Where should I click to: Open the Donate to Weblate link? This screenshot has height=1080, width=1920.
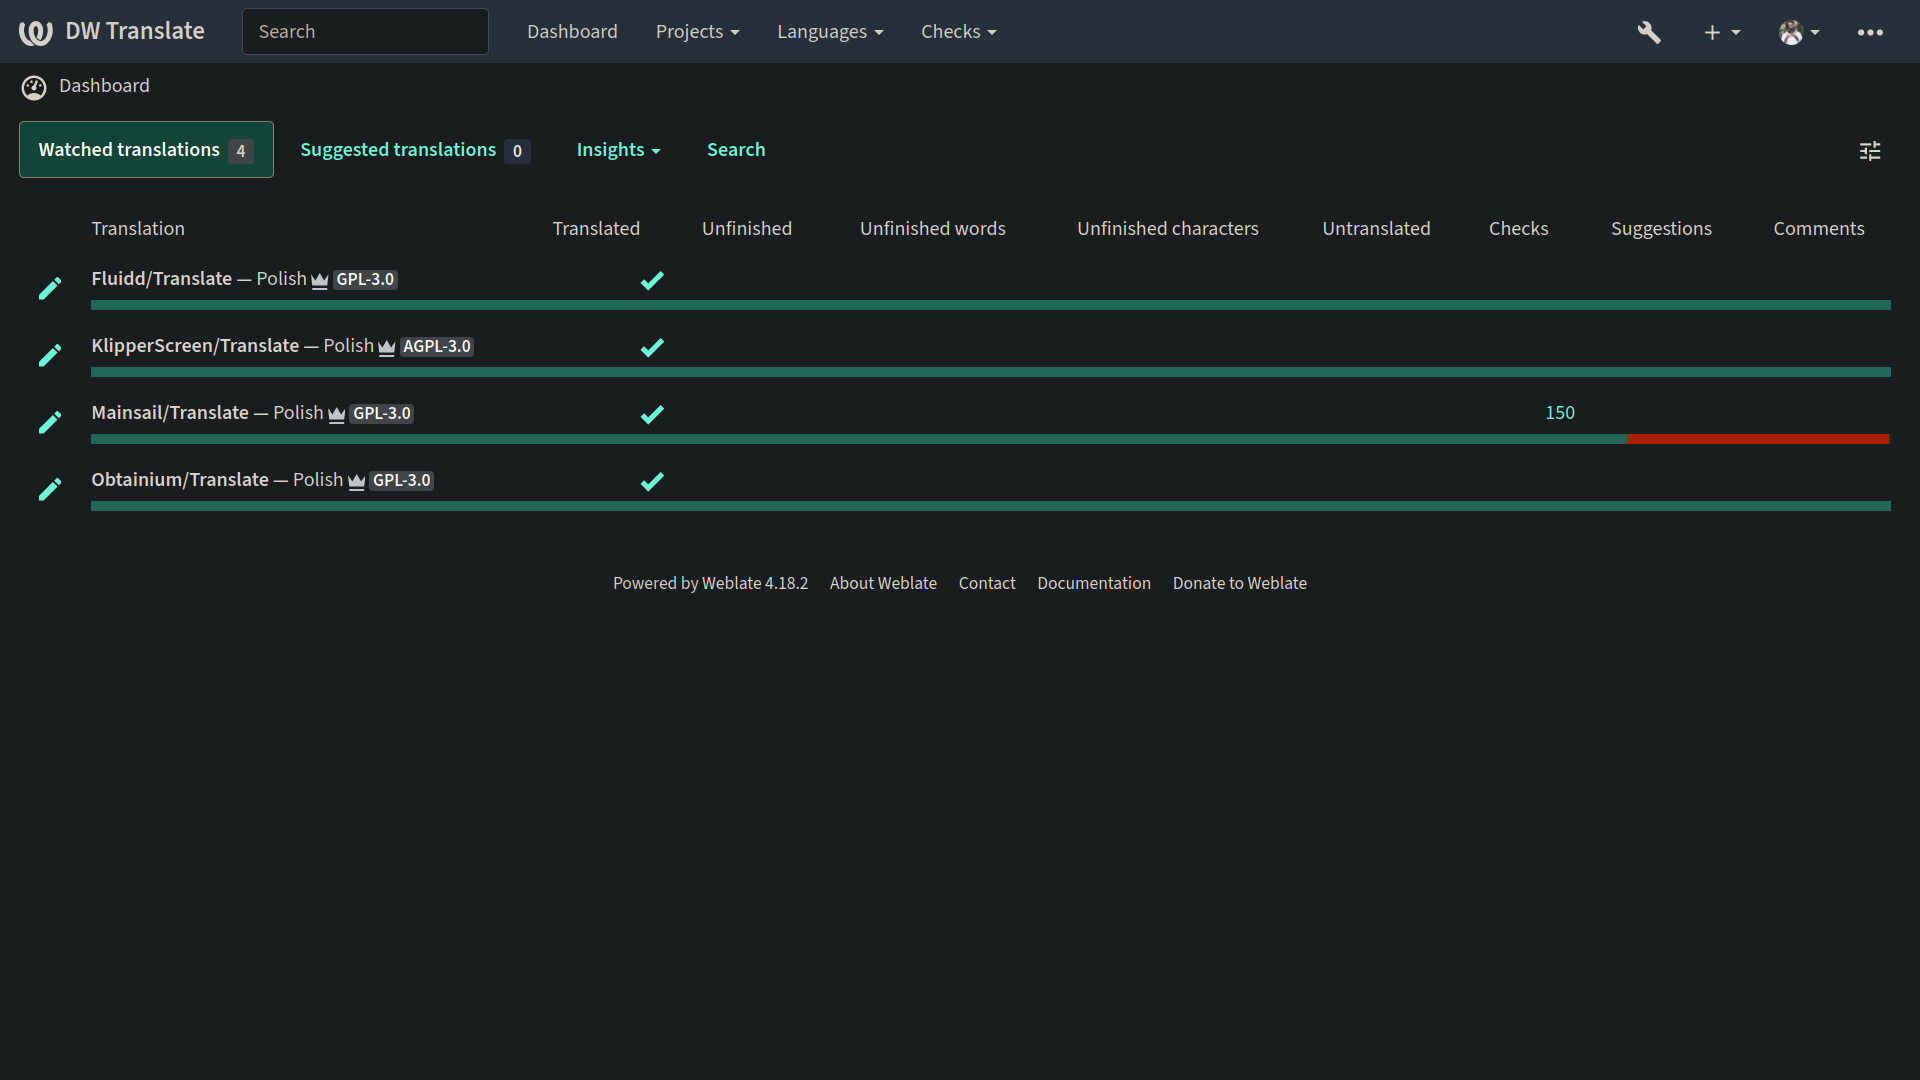pos(1239,583)
